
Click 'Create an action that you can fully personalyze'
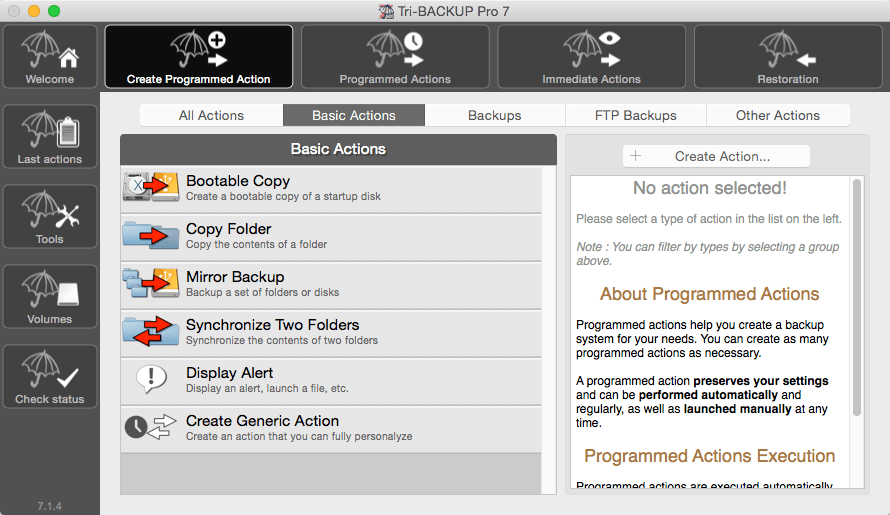click(299, 436)
